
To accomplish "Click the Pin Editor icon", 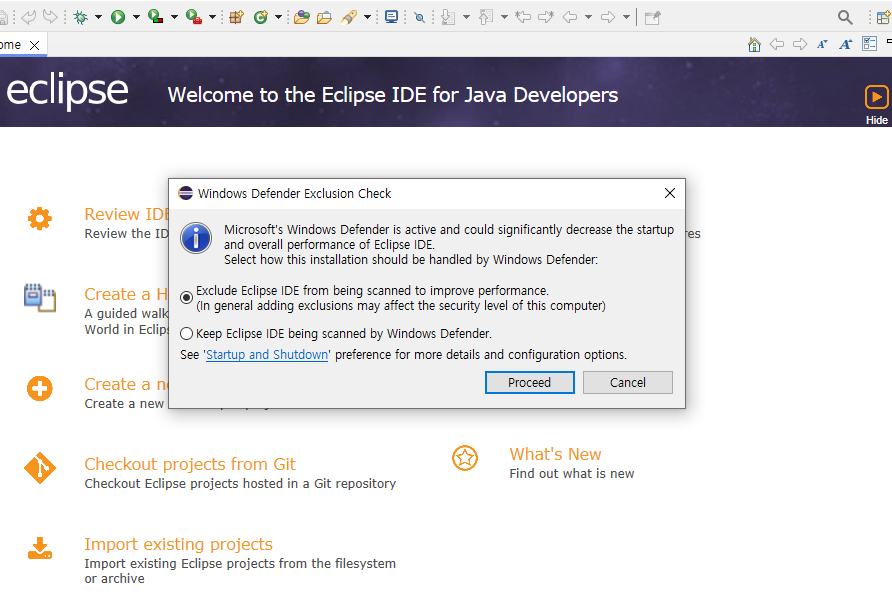I will pos(653,18).
